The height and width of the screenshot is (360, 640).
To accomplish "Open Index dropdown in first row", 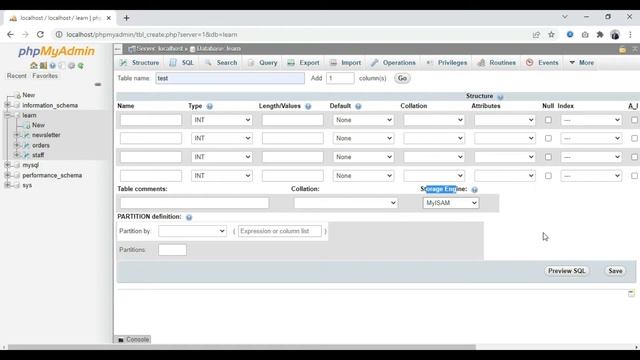I will point(591,120).
